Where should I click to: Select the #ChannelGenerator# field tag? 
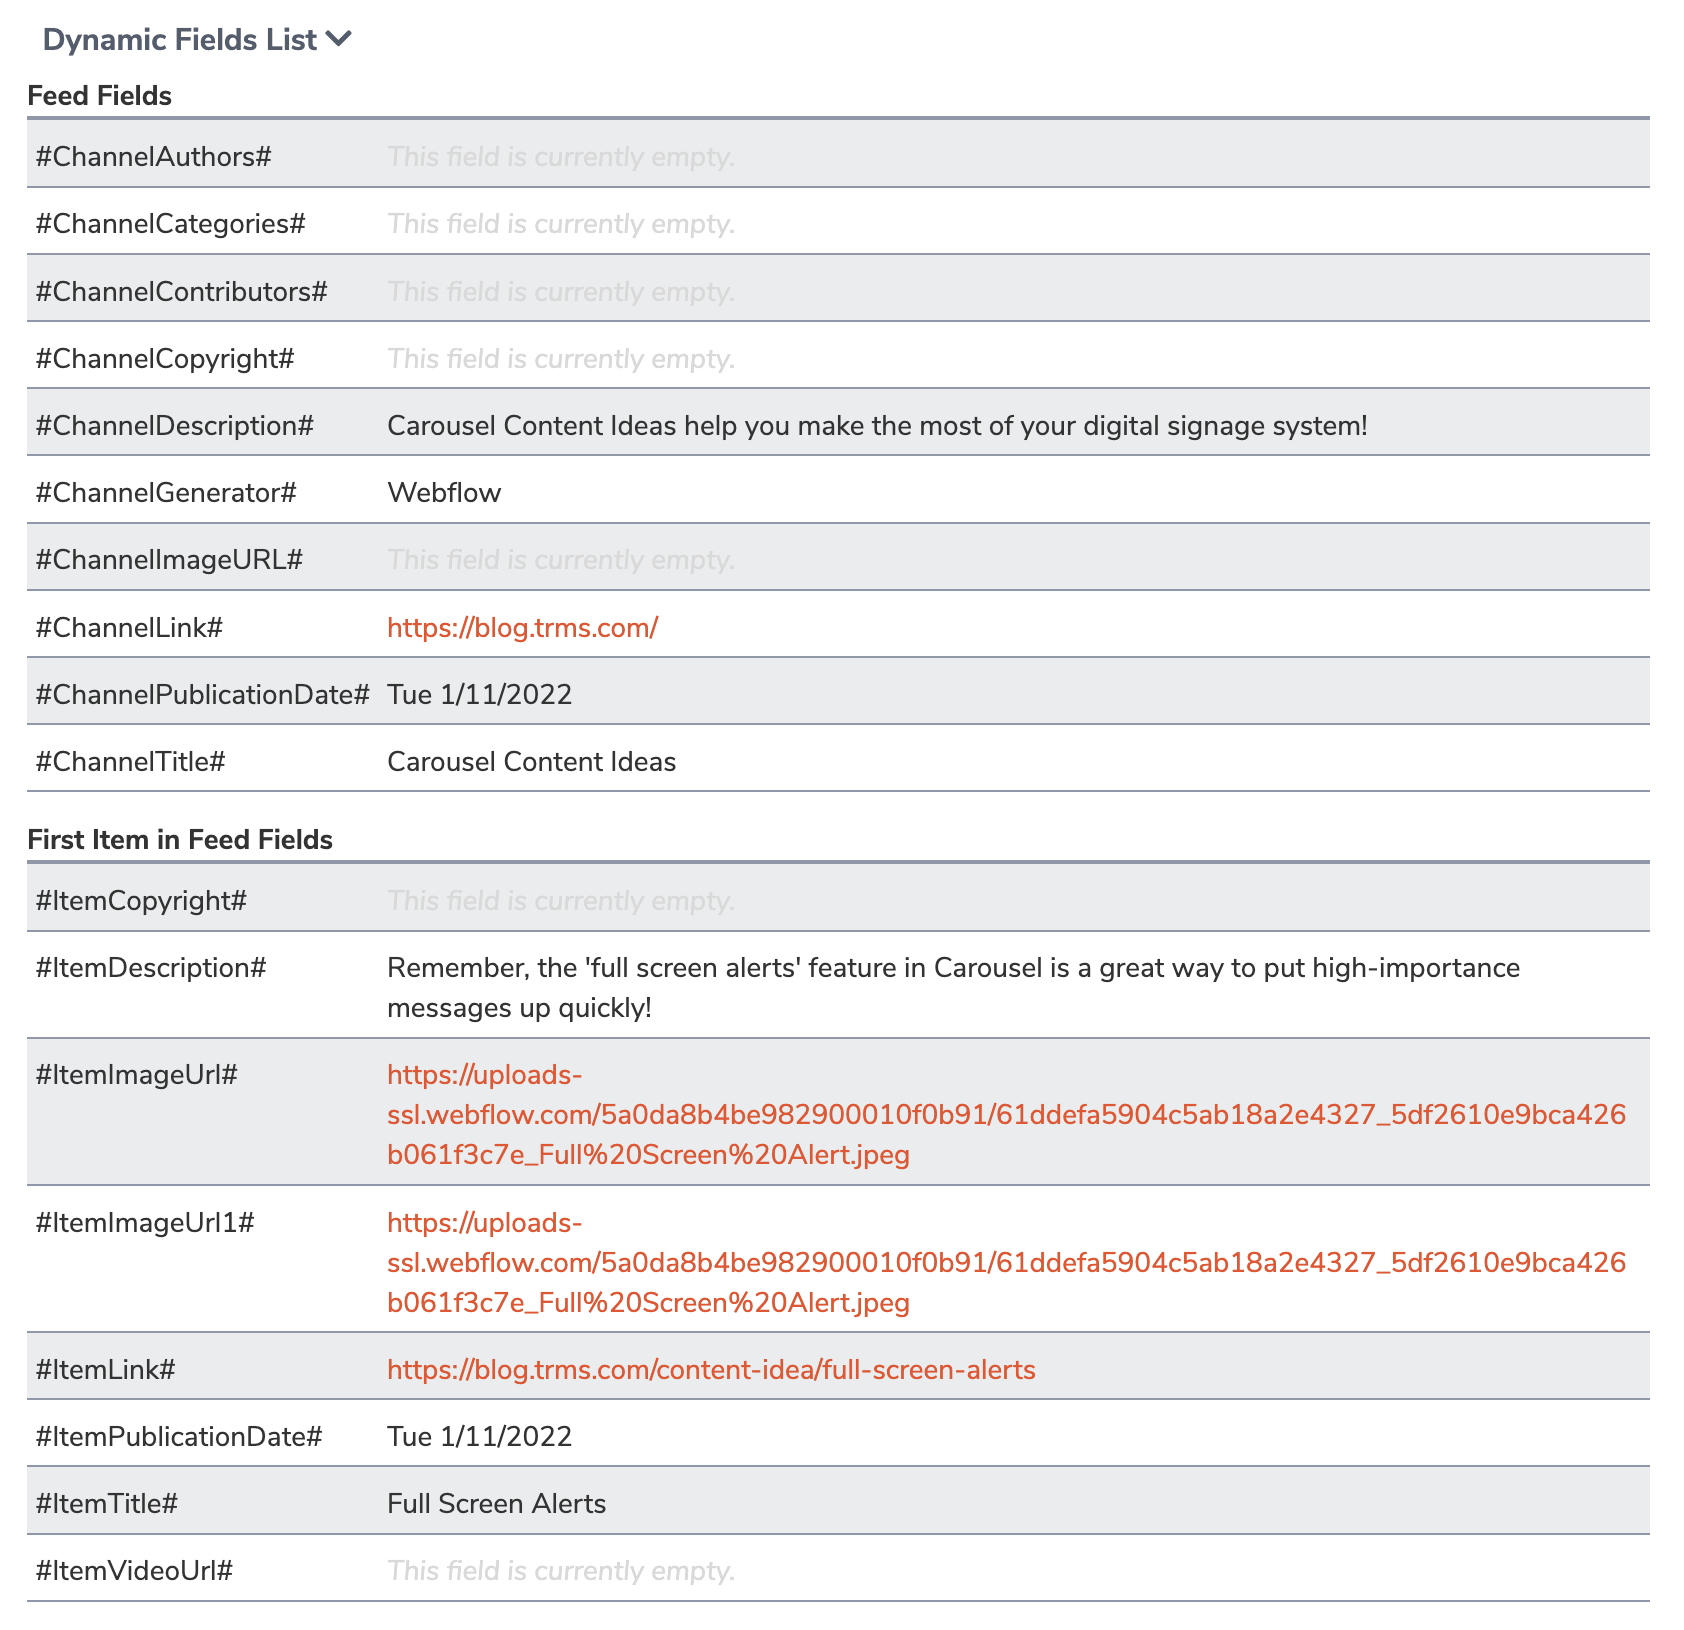click(166, 493)
